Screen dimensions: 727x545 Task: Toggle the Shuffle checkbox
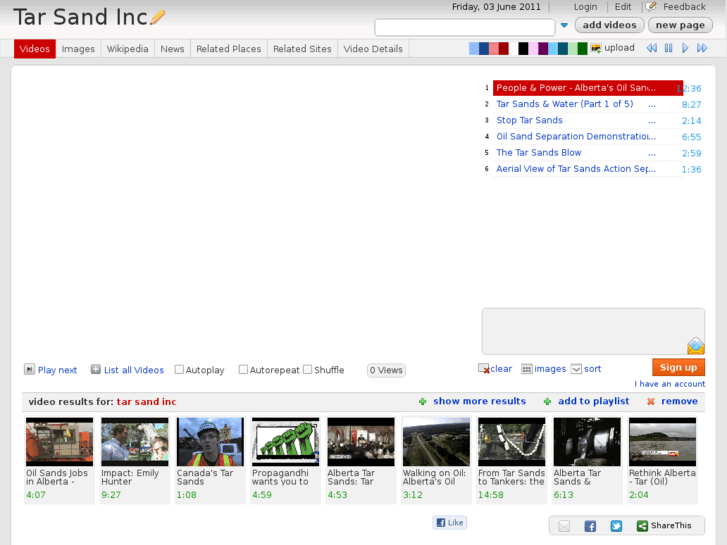point(307,370)
